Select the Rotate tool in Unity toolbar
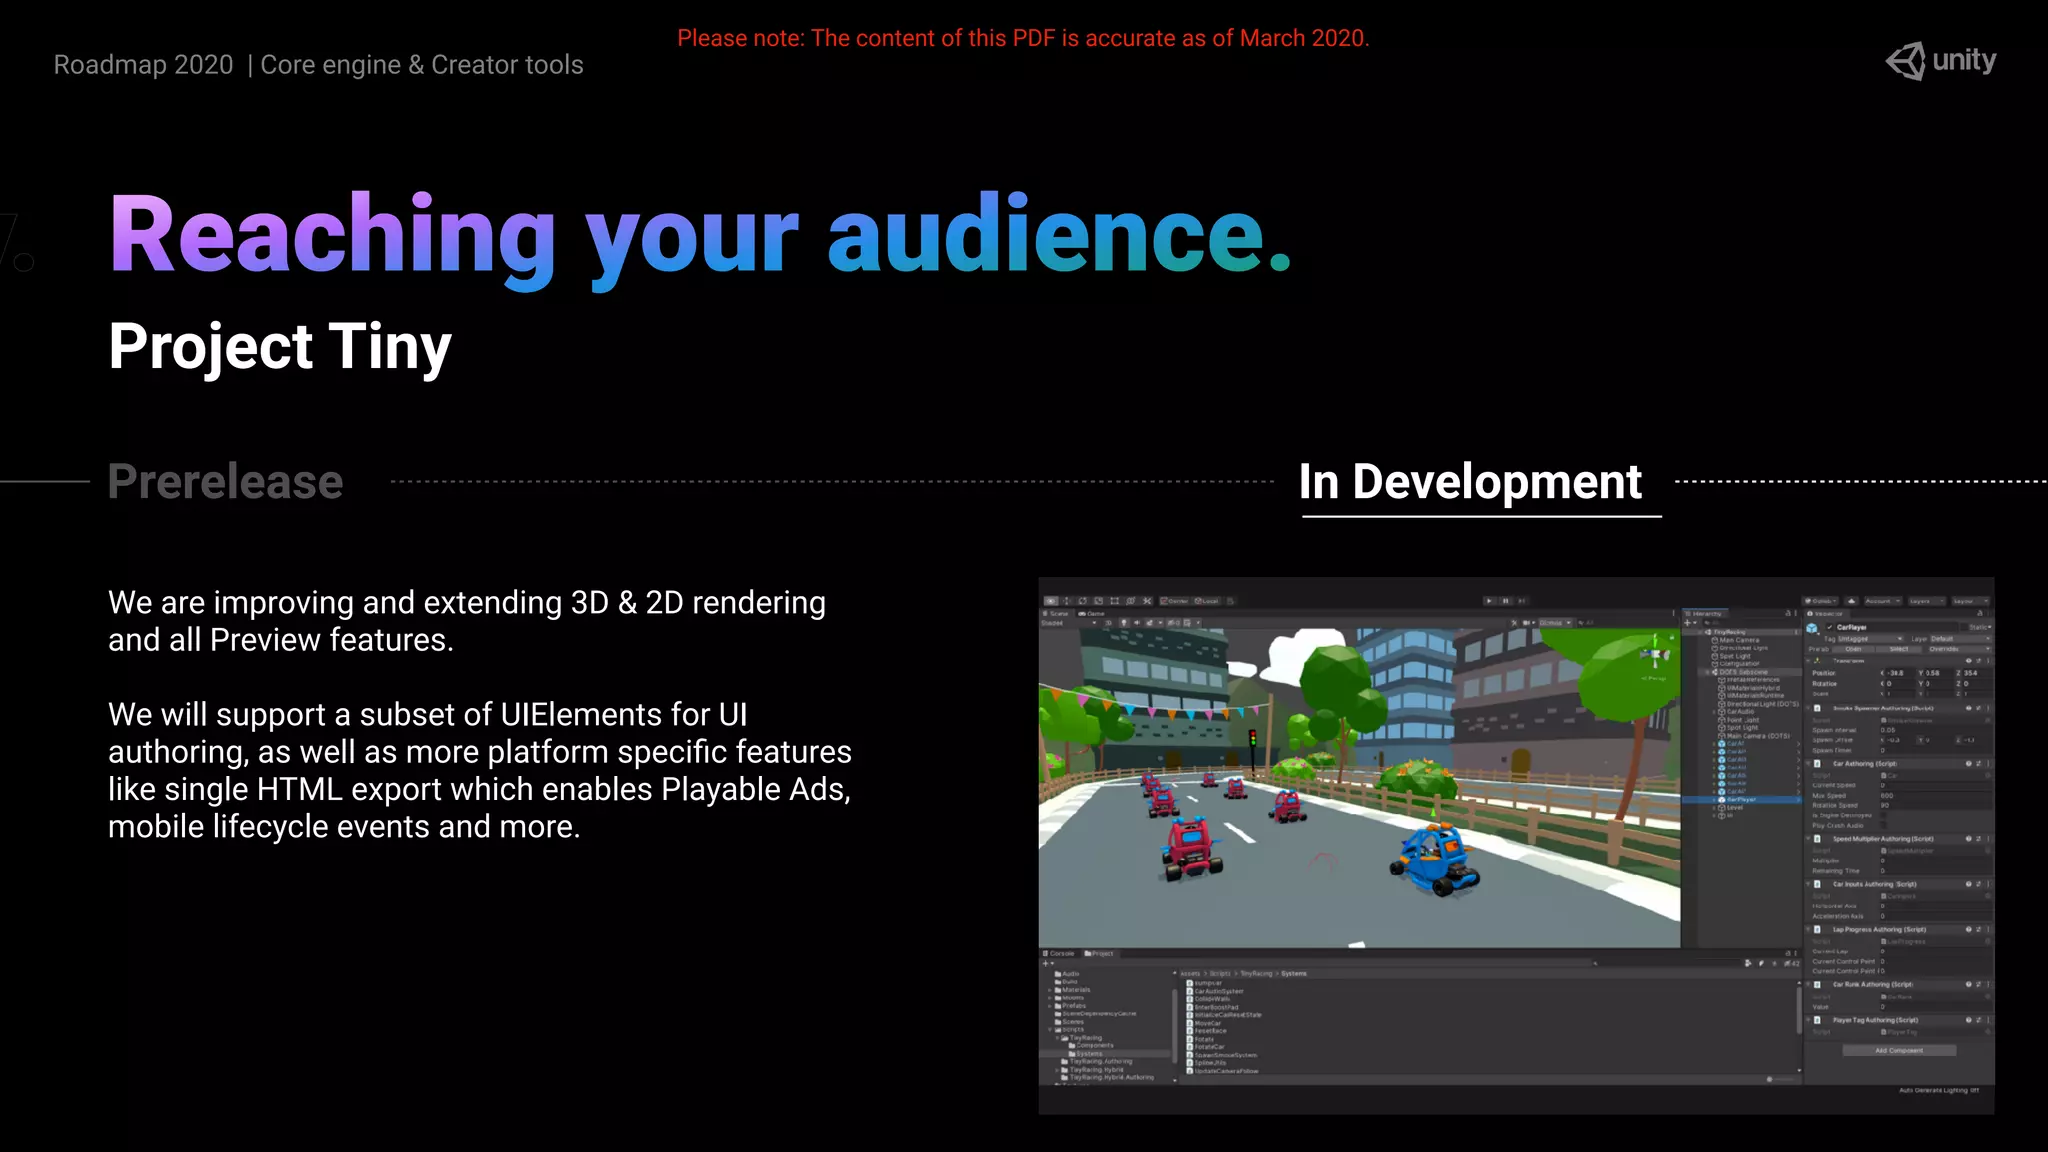The height and width of the screenshot is (1152, 2048). 1083,601
